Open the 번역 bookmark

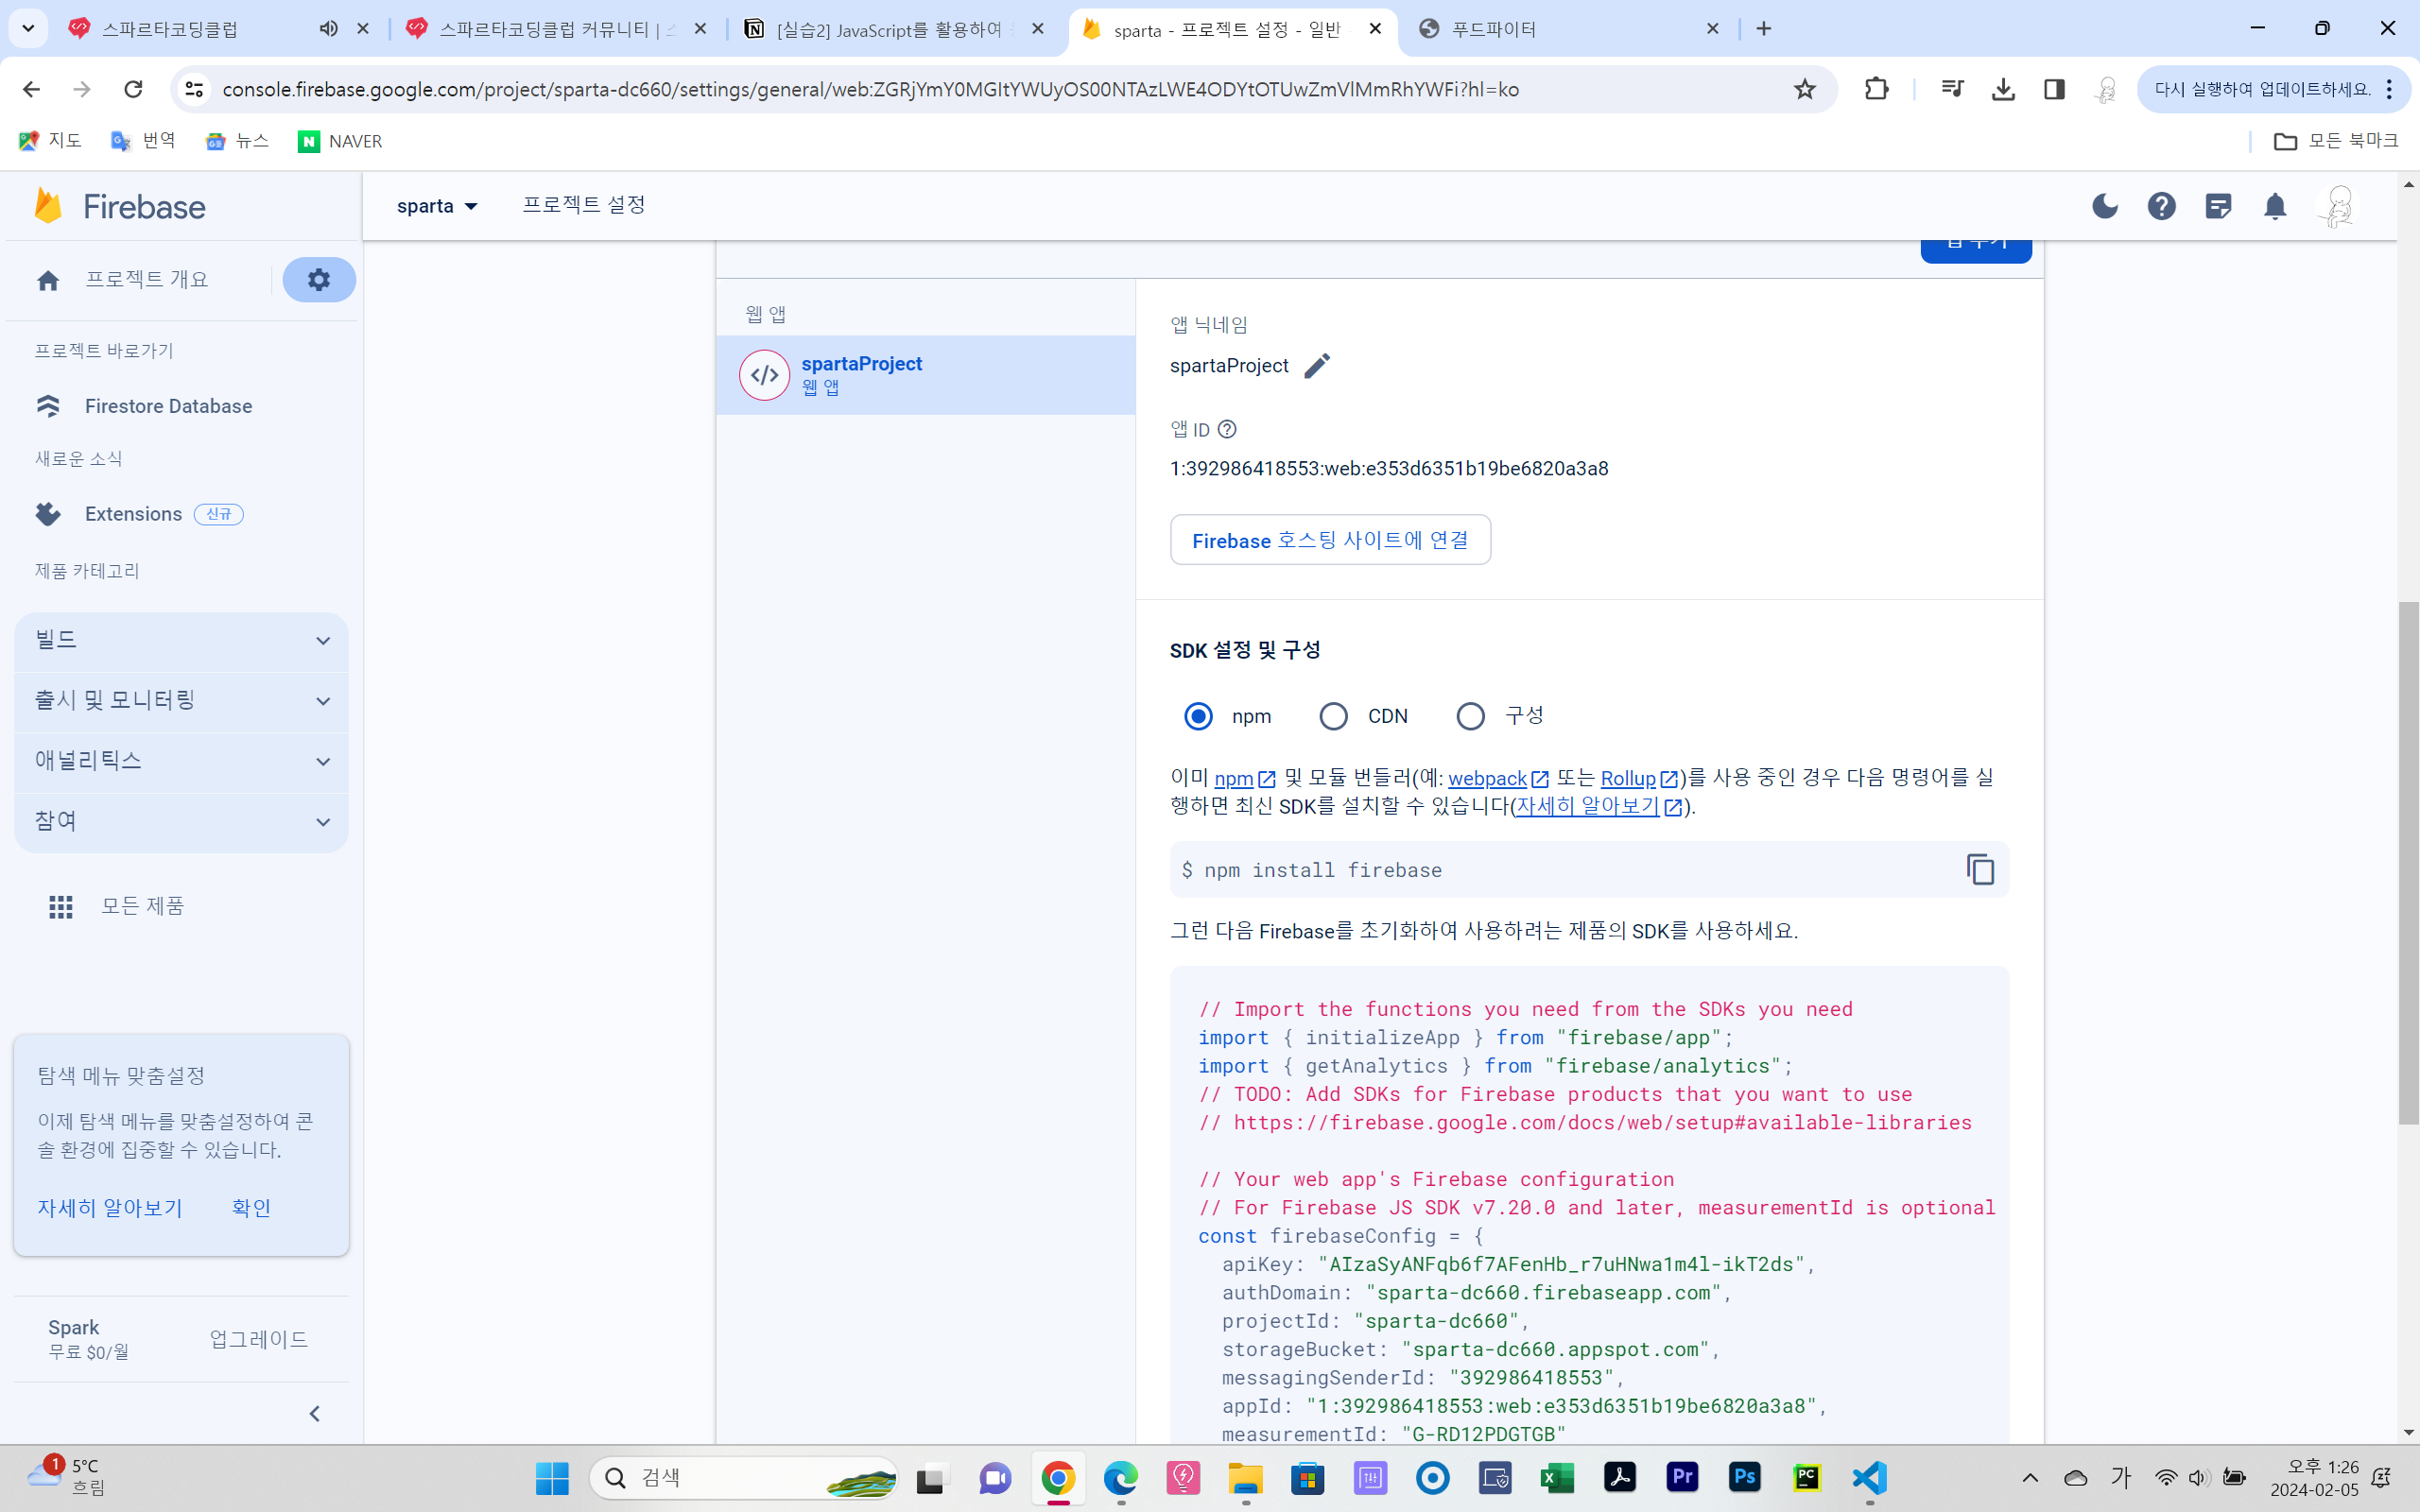[x=143, y=141]
